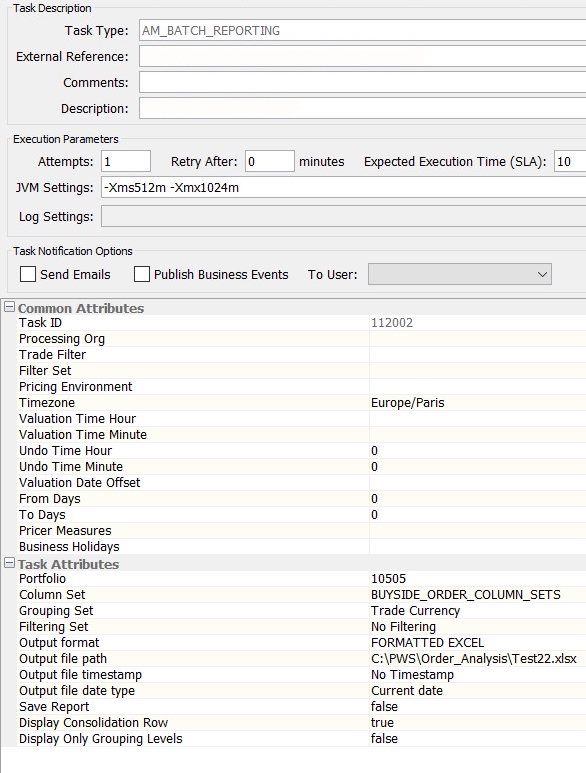Click the Description text field
This screenshot has height=773, width=586.
click(x=362, y=108)
